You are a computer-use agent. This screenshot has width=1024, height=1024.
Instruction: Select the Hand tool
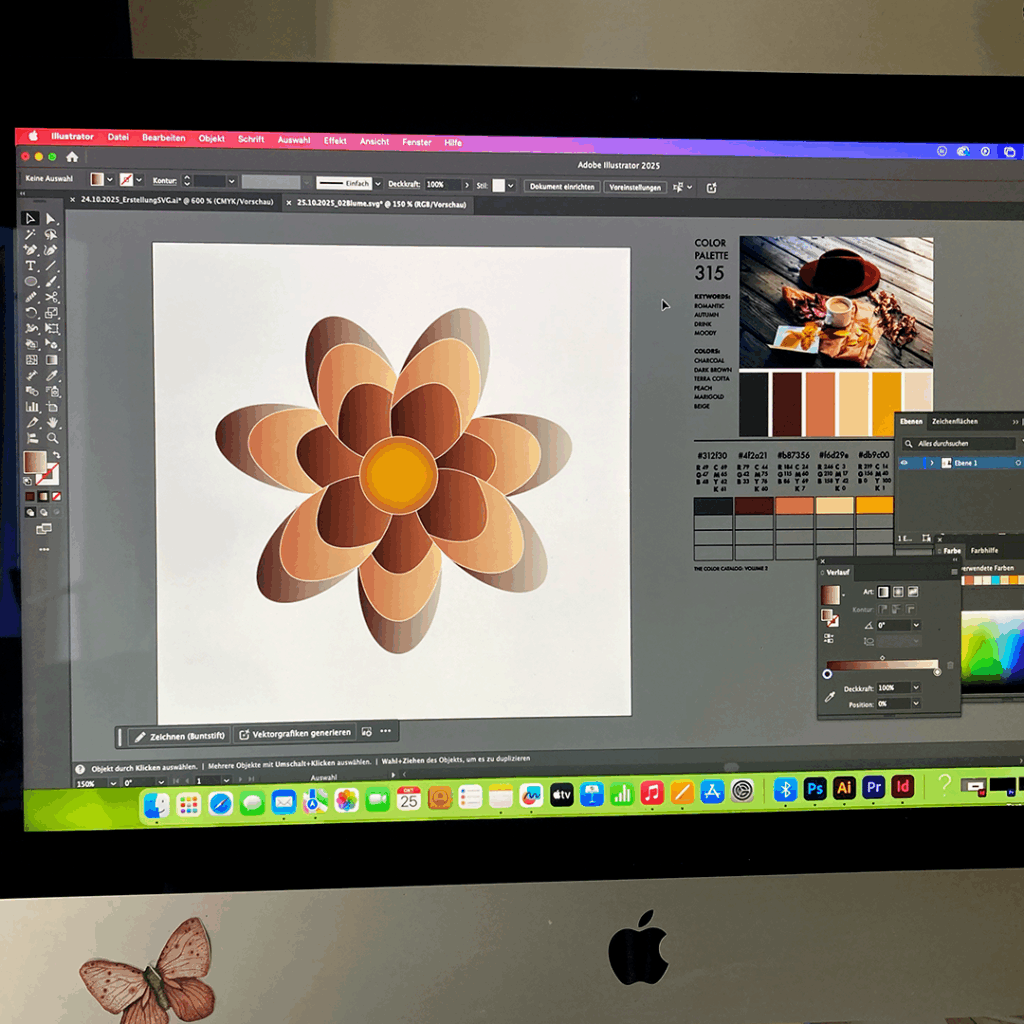click(52, 422)
